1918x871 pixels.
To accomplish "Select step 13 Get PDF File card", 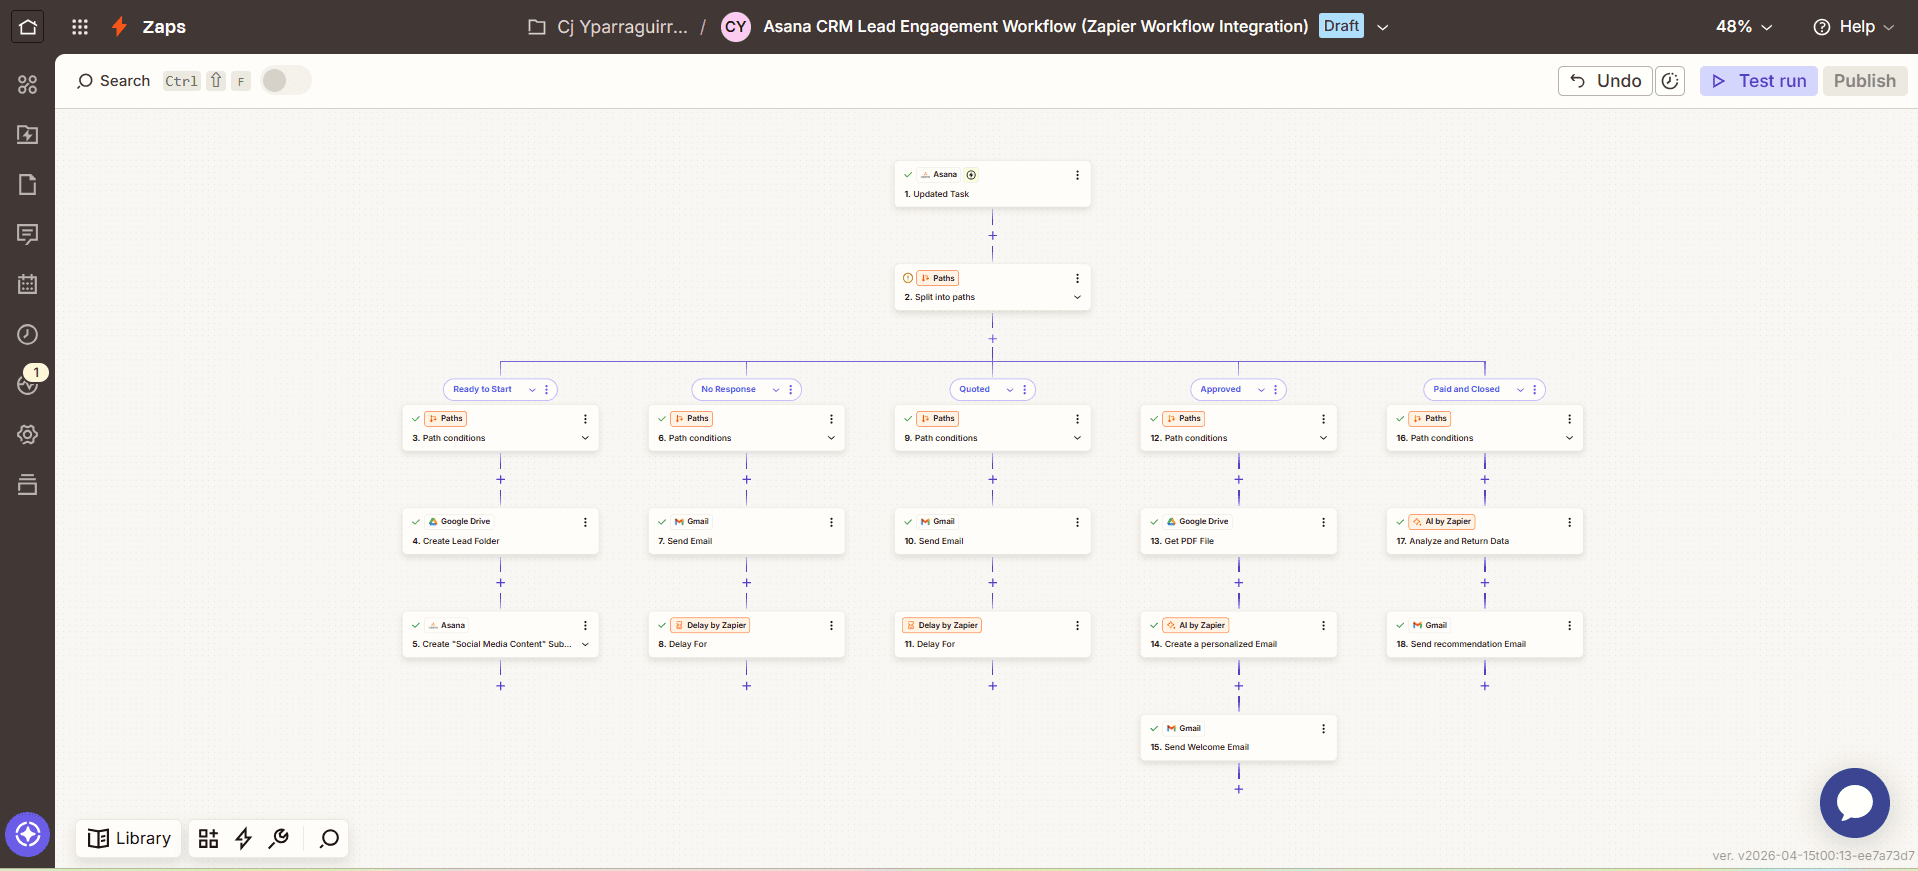I will click(1238, 531).
